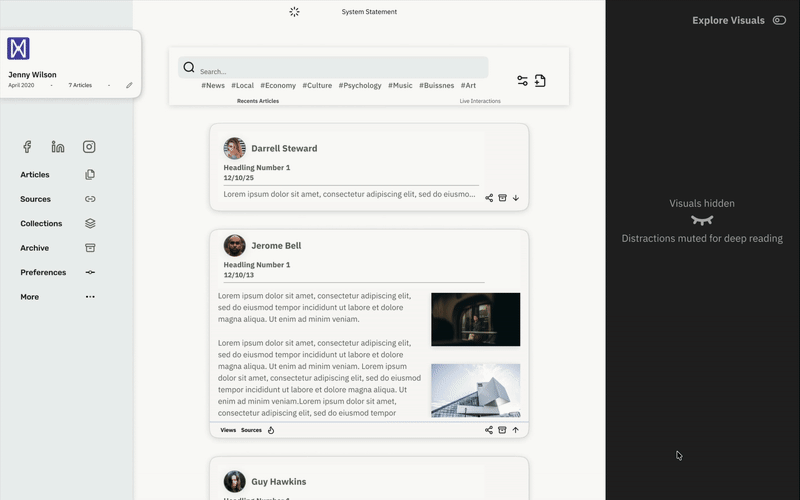The width and height of the screenshot is (800, 500).
Task: Click Views on Jerome Bell's card
Action: click(x=228, y=430)
